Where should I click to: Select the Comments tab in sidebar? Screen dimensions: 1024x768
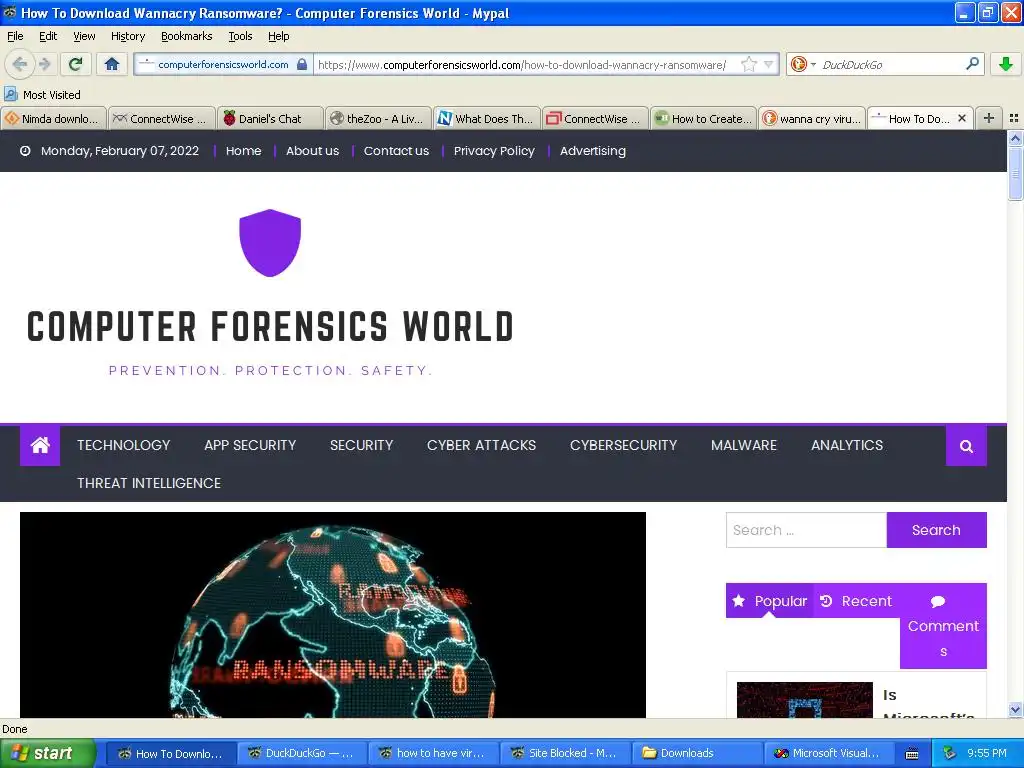[x=943, y=626]
